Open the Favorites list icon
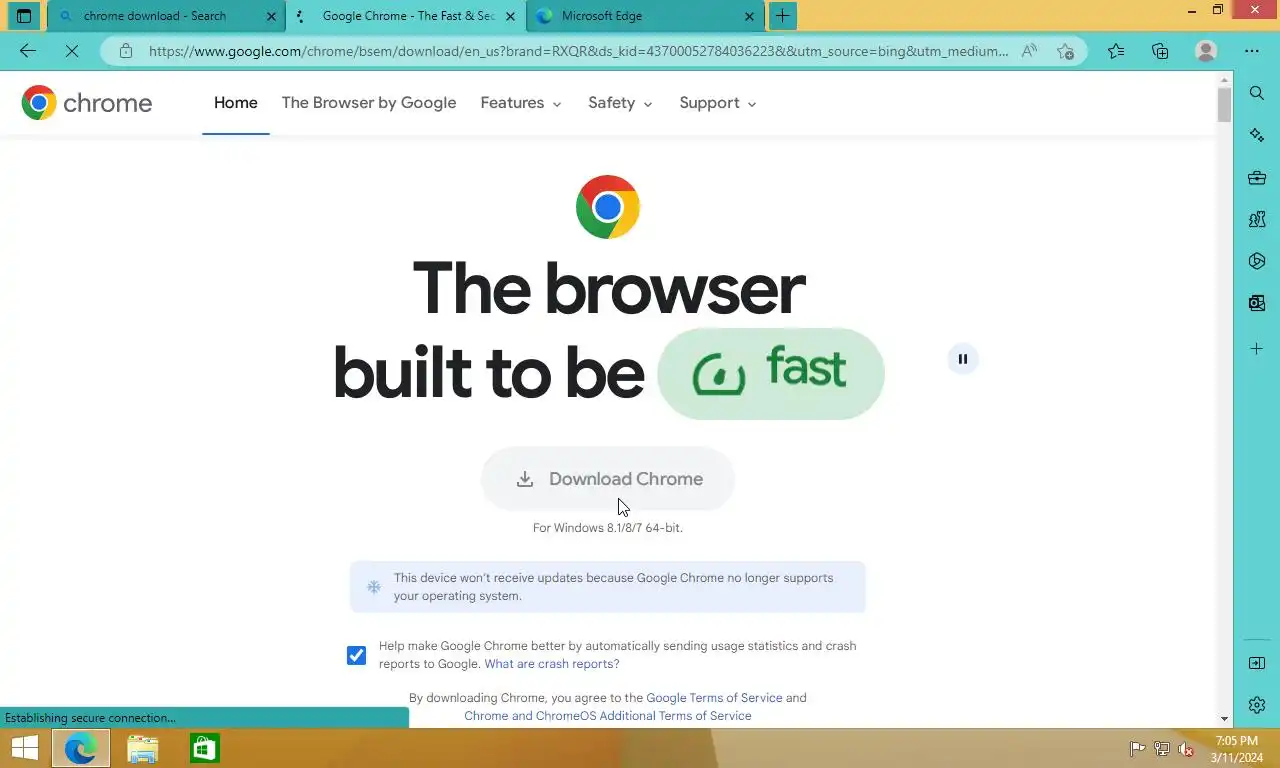The image size is (1280, 768). 1116,51
